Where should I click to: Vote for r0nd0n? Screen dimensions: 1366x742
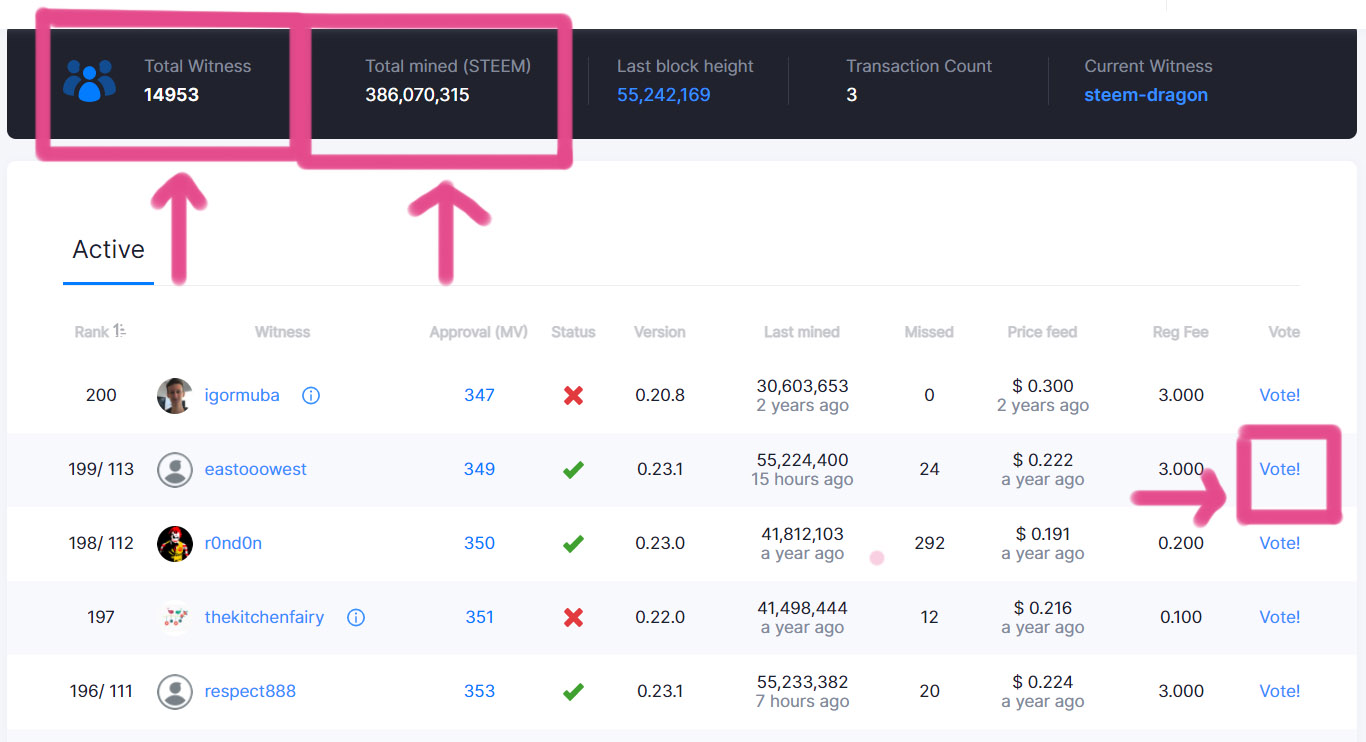click(1280, 544)
